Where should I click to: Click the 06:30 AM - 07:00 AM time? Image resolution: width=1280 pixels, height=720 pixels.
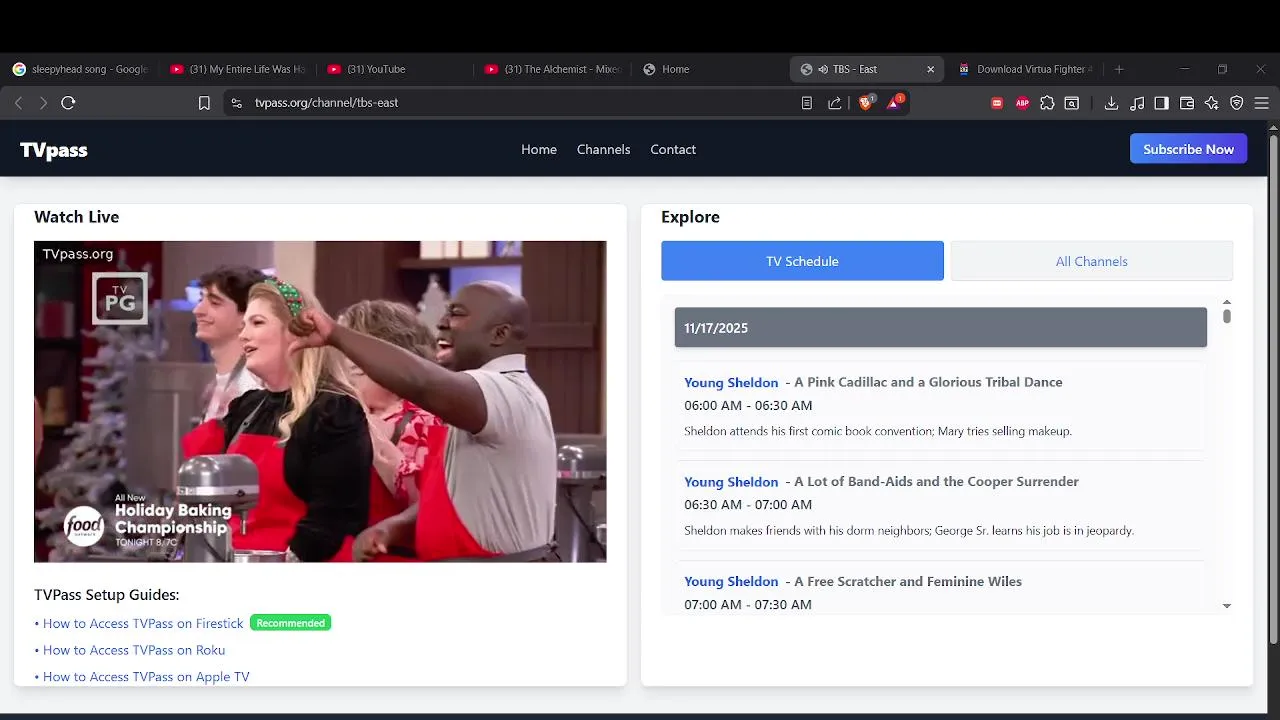748,505
